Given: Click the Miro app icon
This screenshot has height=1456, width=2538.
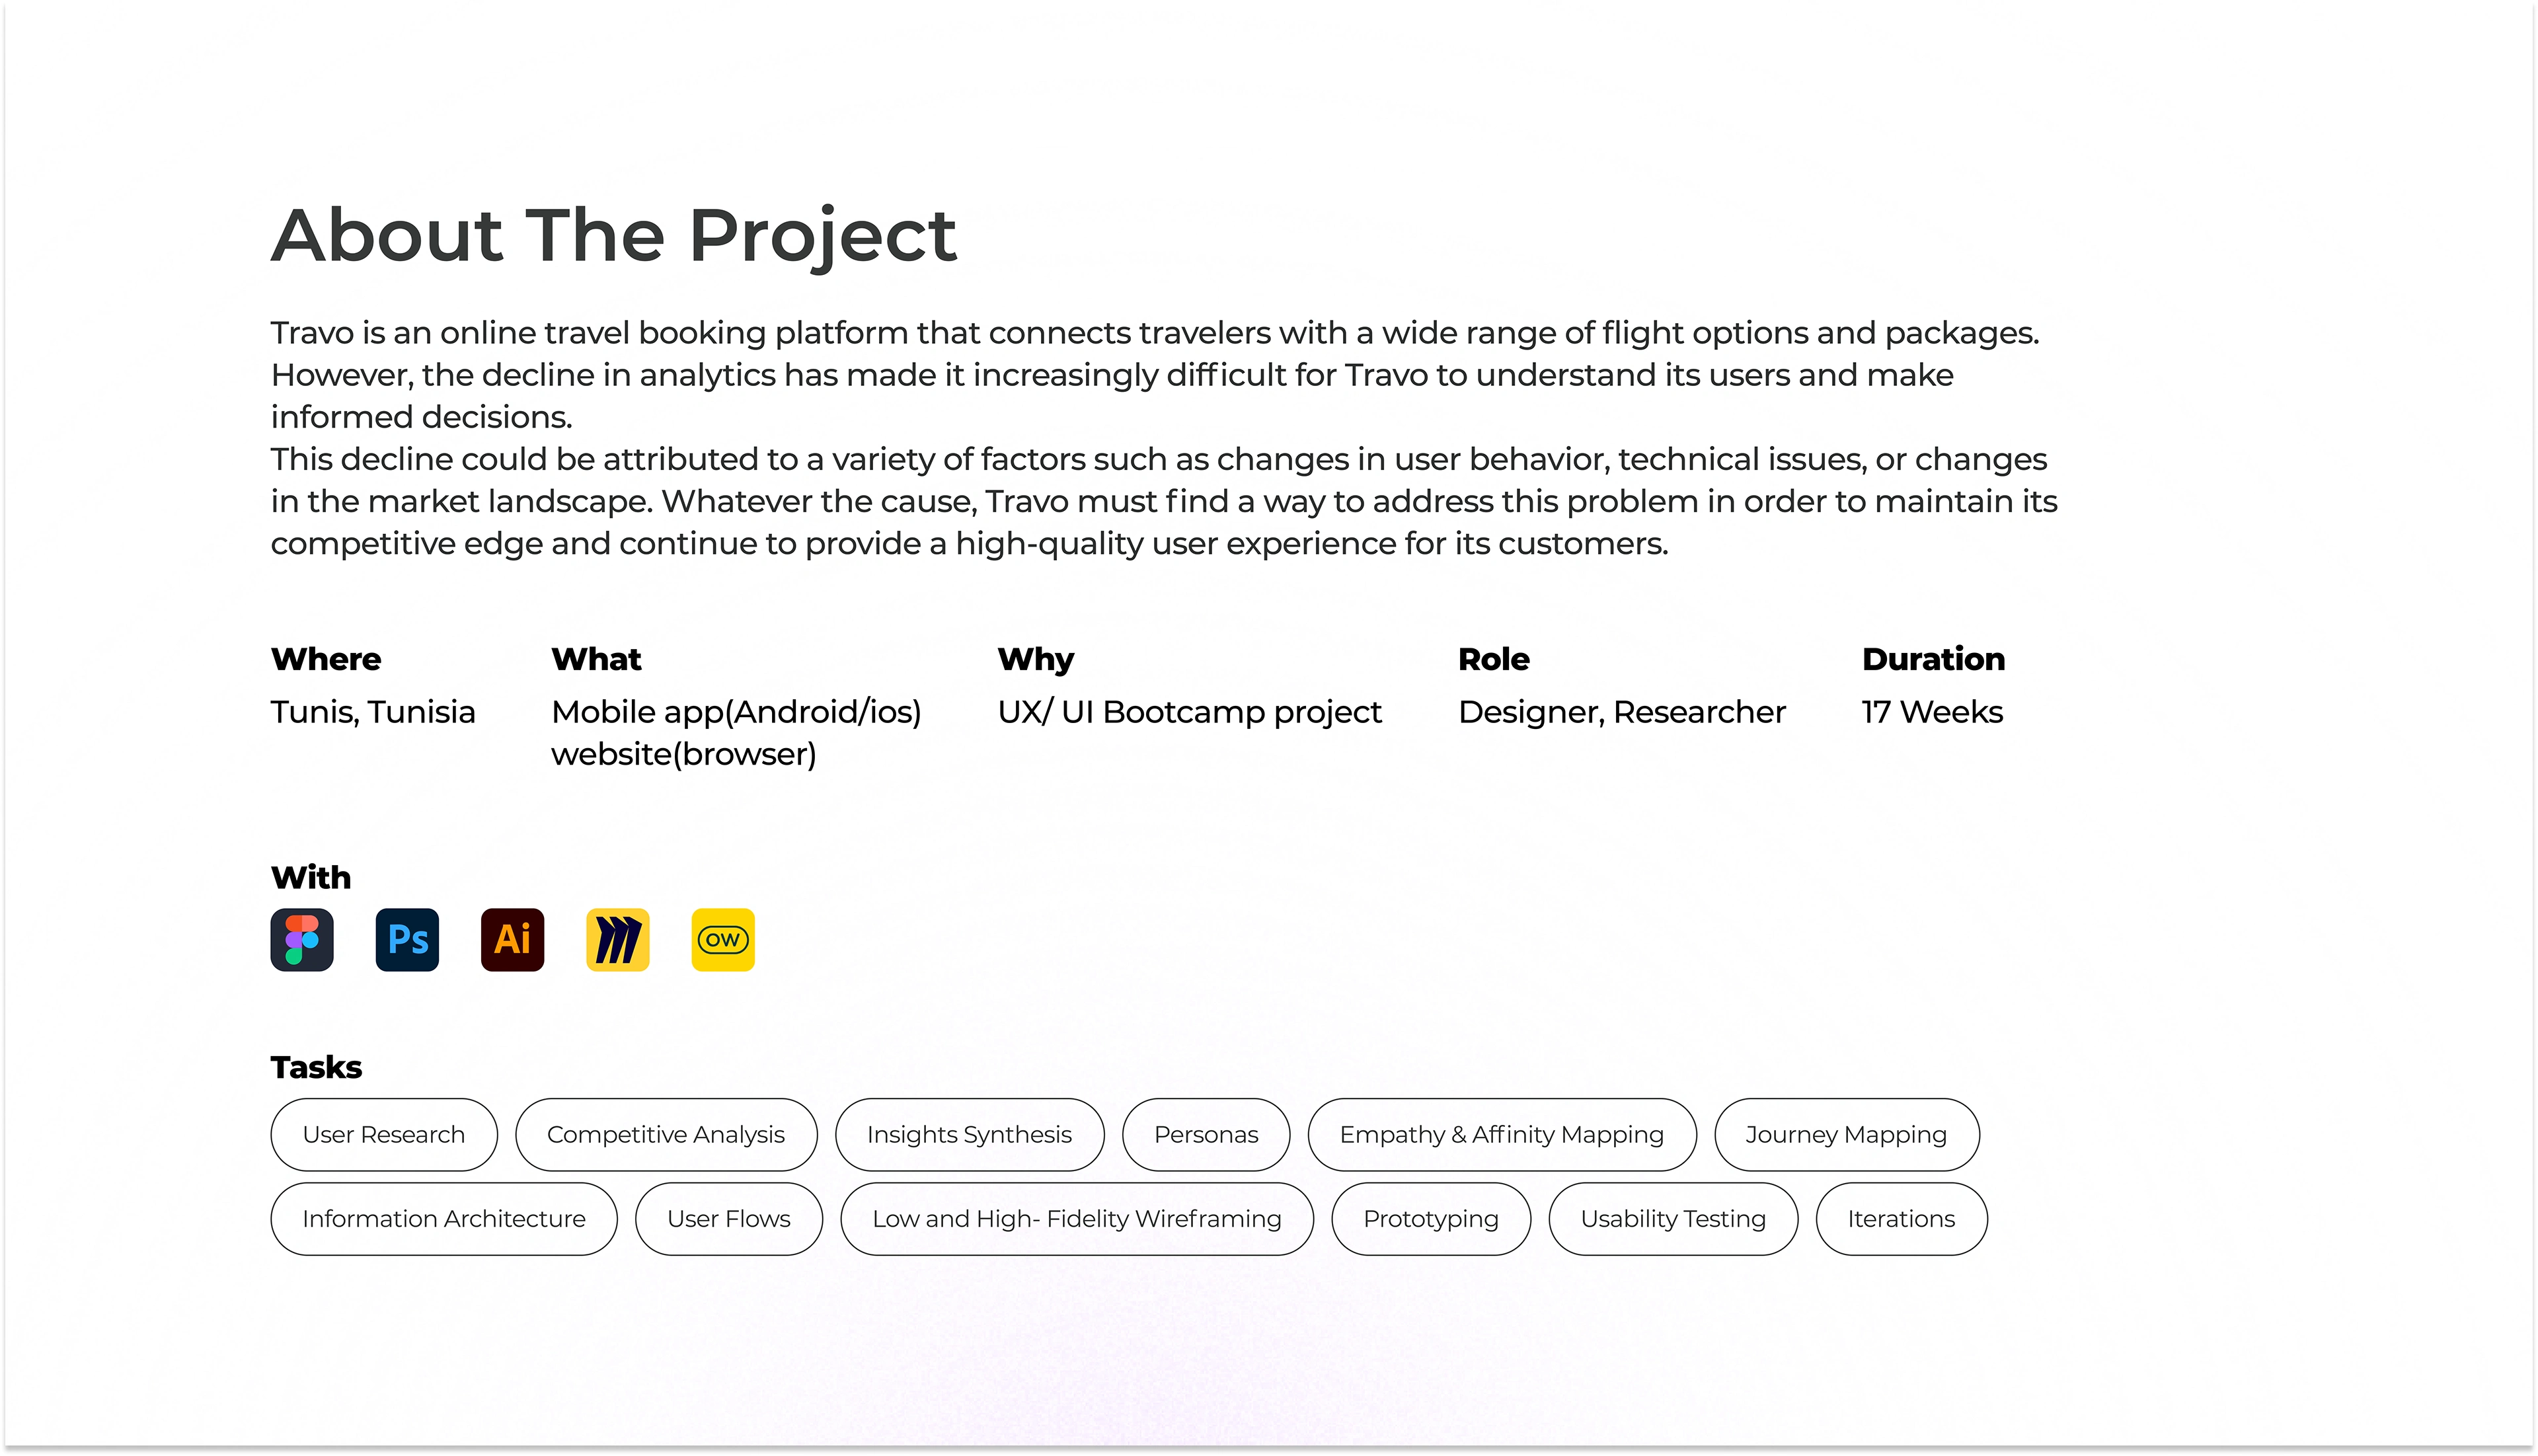Looking at the screenshot, I should tap(618, 940).
